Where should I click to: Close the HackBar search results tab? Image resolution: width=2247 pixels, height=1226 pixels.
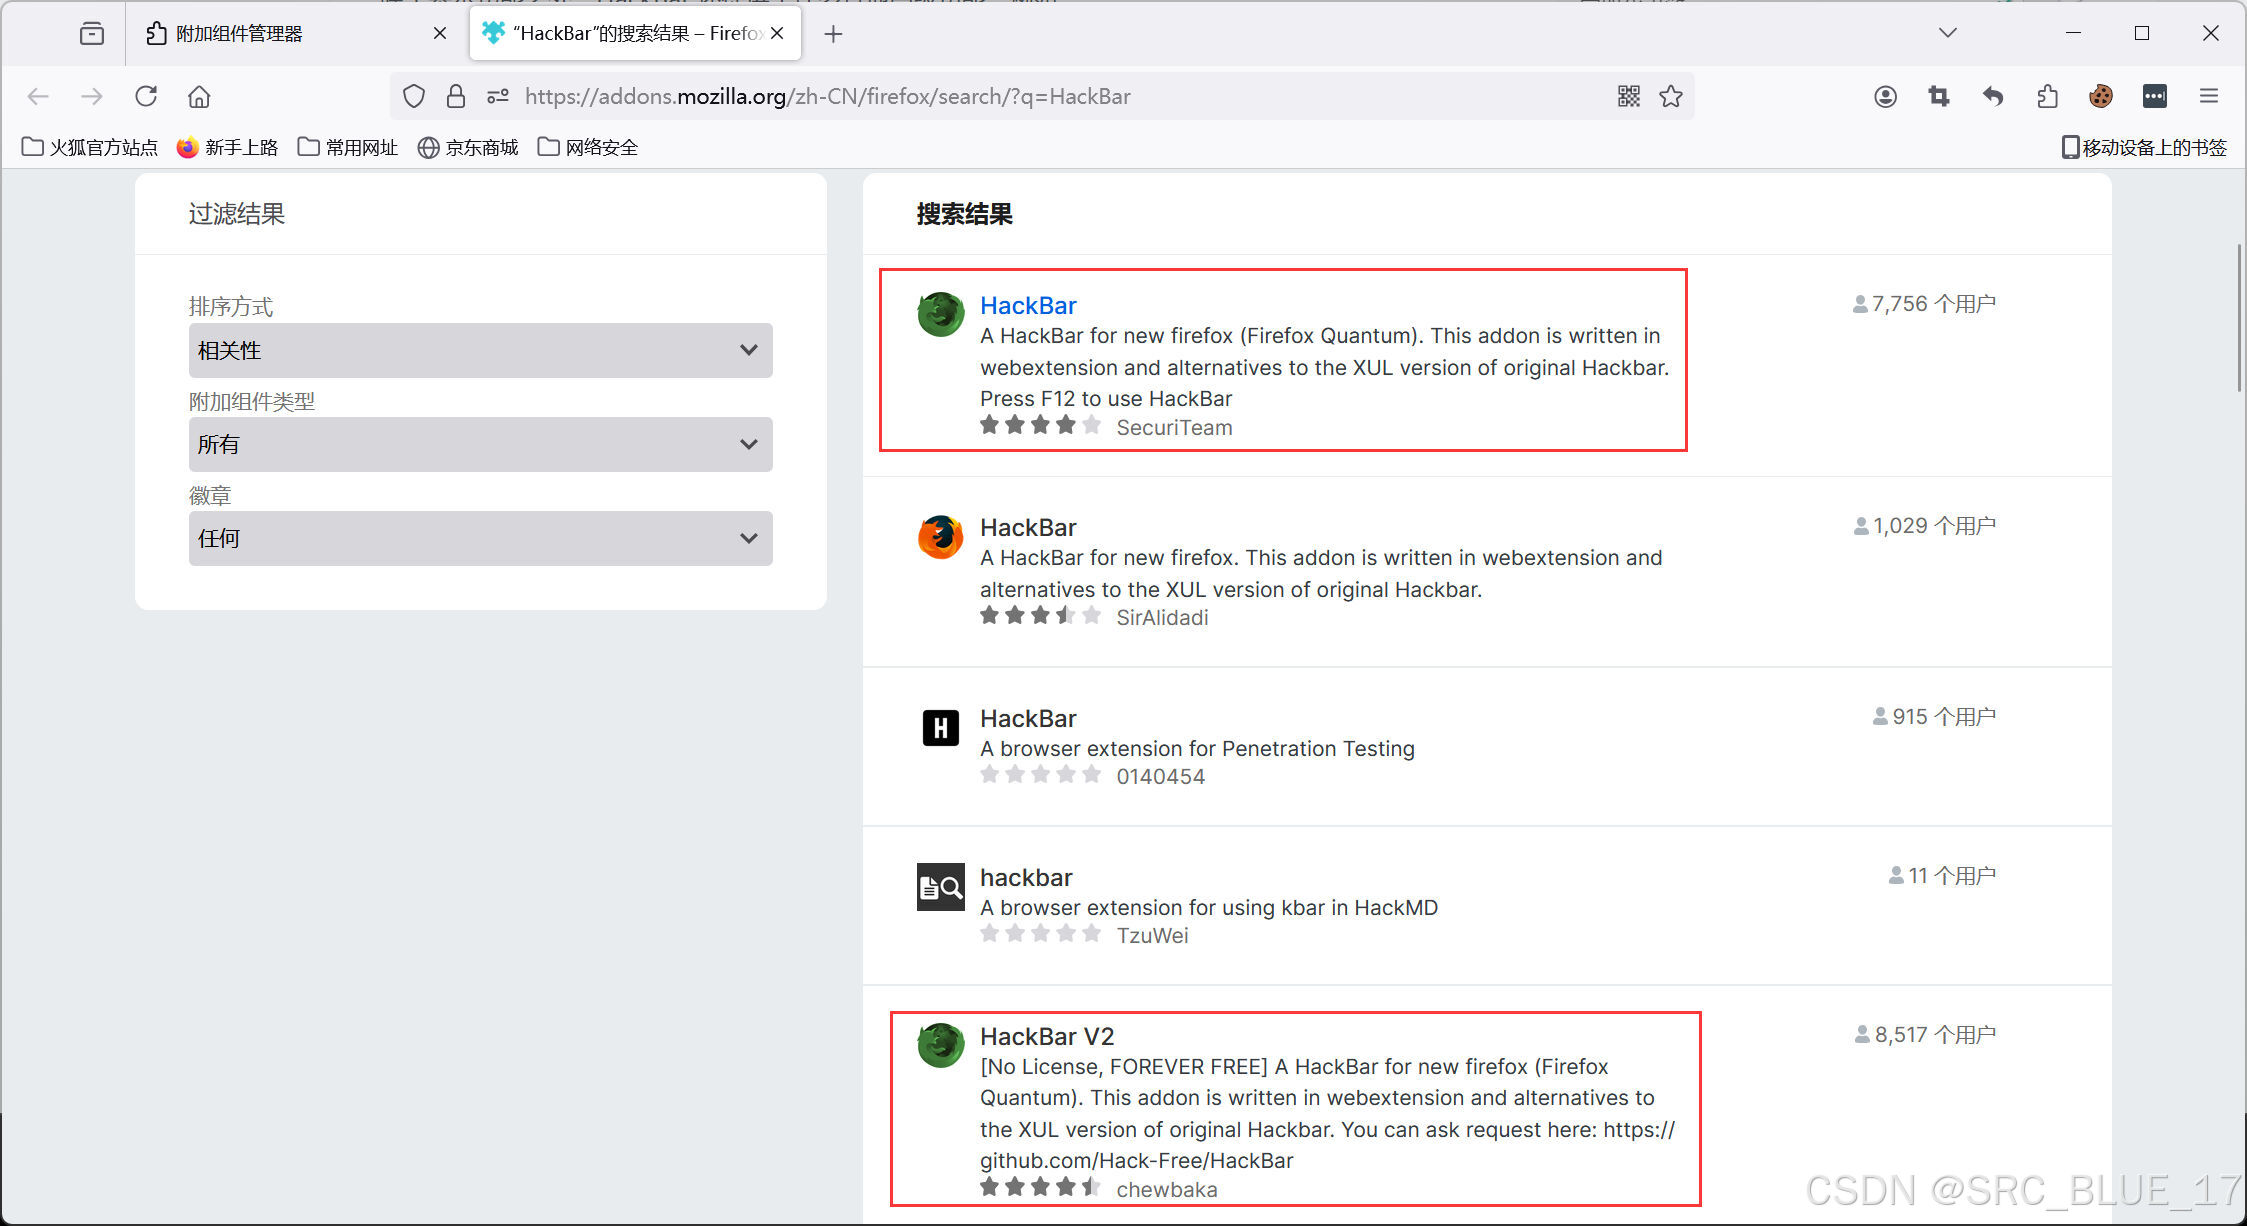coord(777,33)
